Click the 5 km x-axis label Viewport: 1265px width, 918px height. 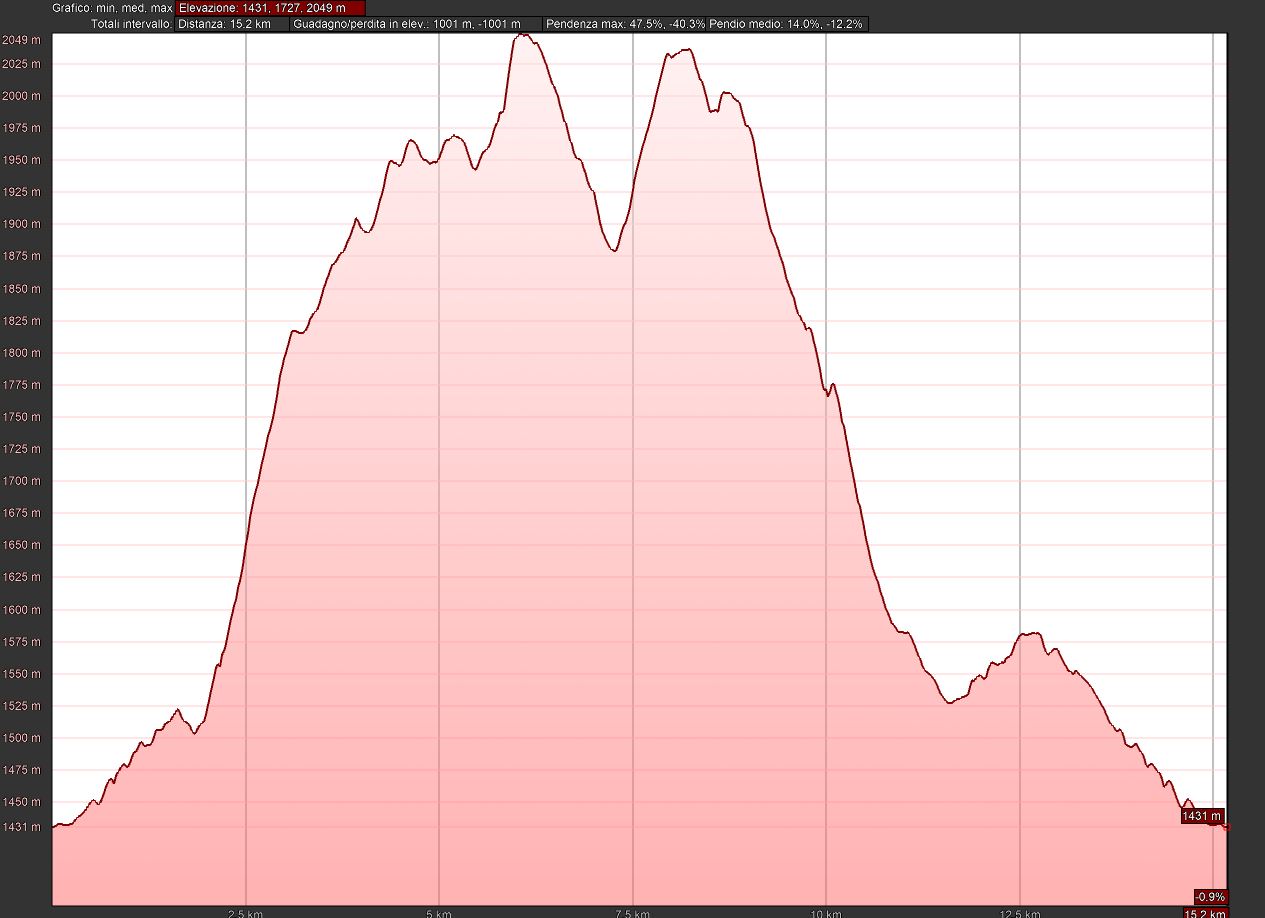tap(439, 912)
